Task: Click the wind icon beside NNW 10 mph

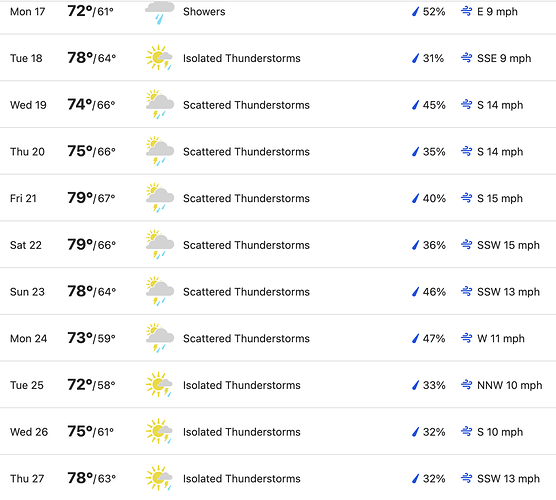Action: (x=466, y=385)
